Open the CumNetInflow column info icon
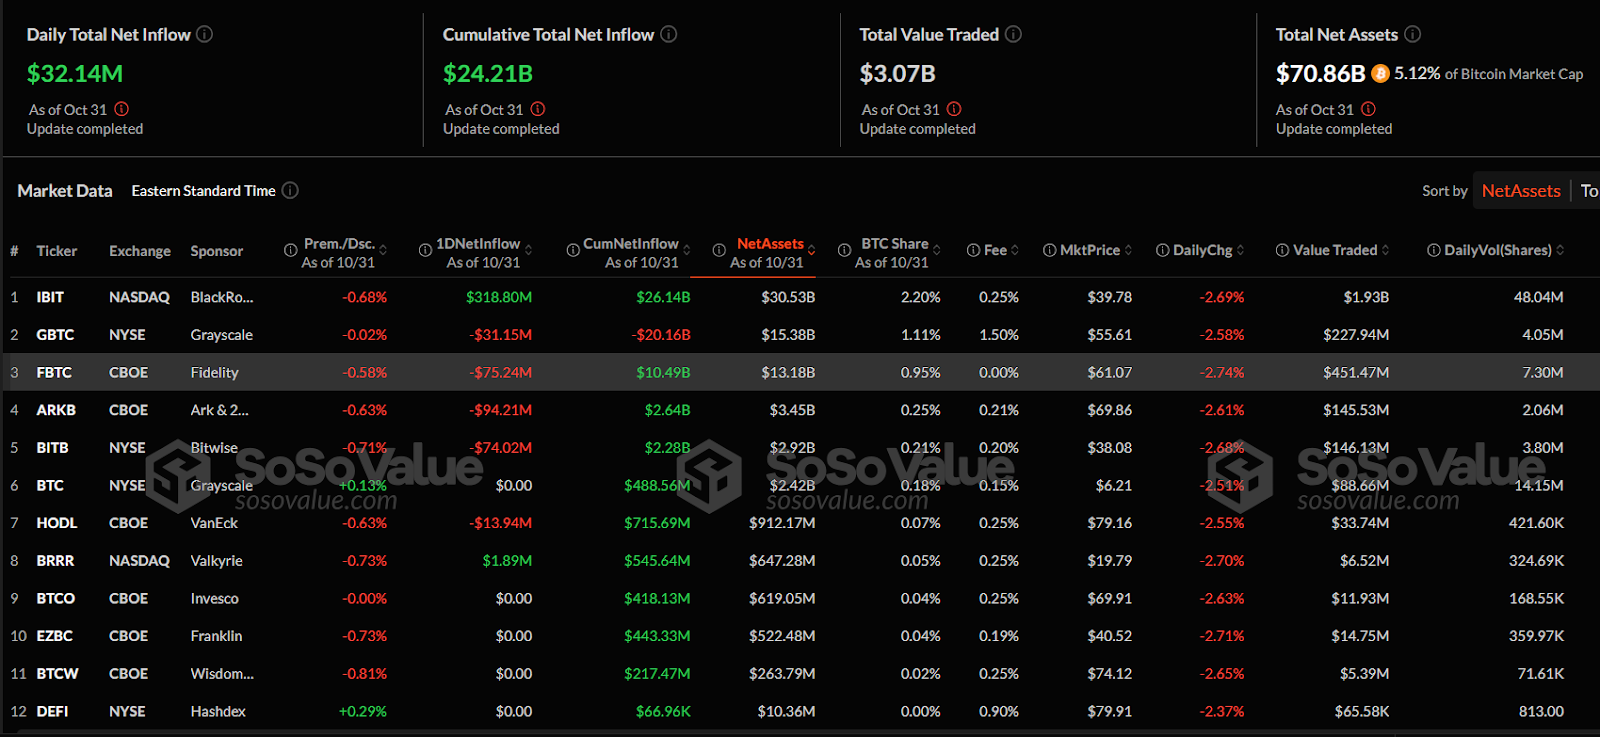The height and width of the screenshot is (737, 1600). [x=573, y=250]
